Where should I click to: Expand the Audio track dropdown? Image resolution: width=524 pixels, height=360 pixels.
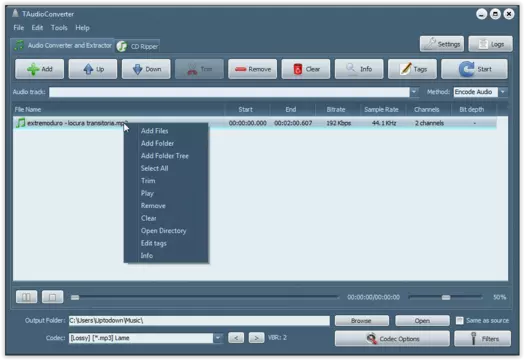tap(414, 92)
